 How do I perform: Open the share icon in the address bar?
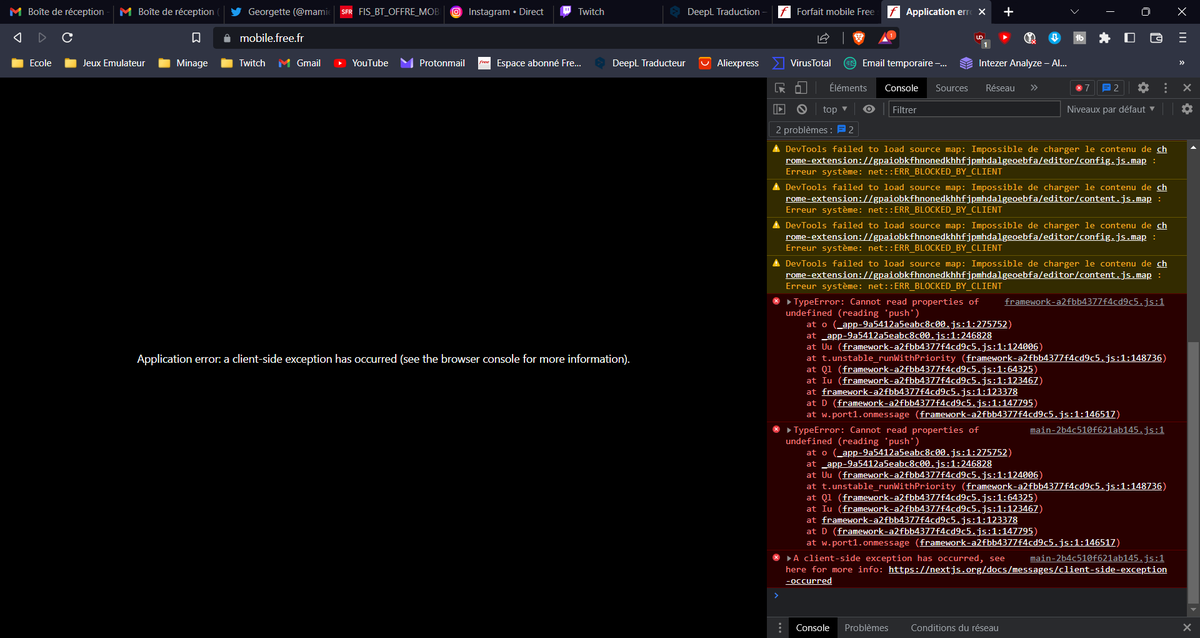tap(824, 38)
